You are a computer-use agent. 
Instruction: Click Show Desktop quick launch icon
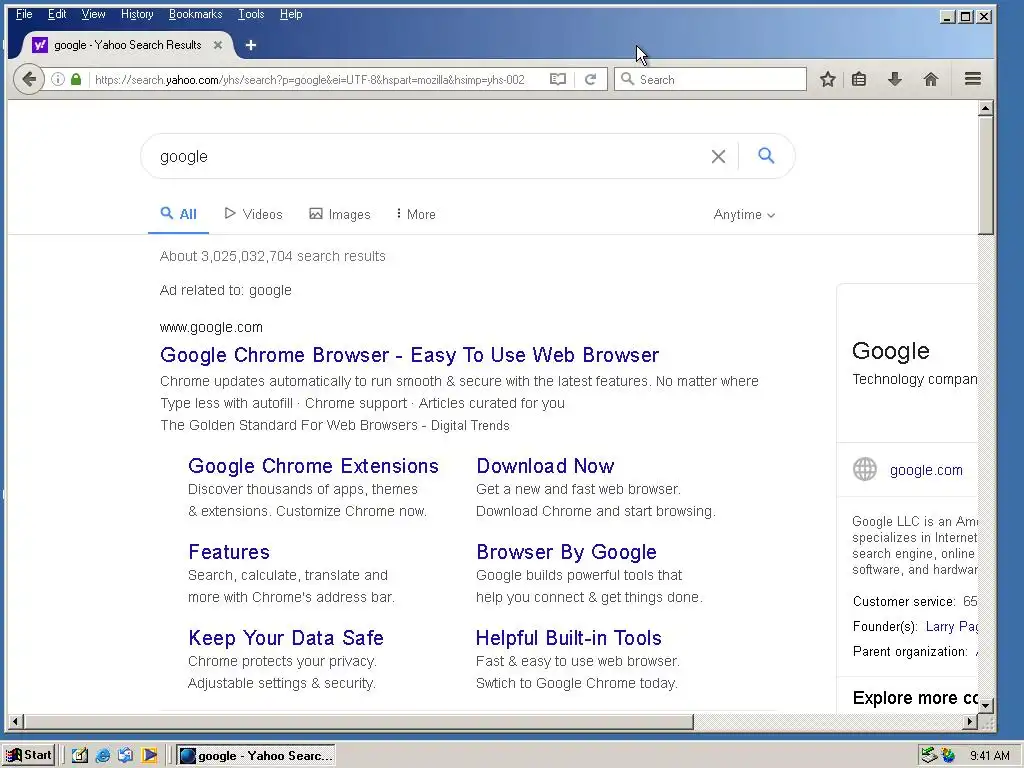tap(80, 756)
